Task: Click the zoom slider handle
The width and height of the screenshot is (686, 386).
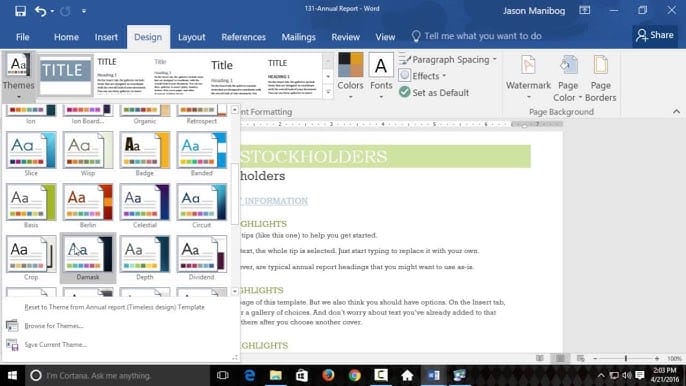Action: 626,358
